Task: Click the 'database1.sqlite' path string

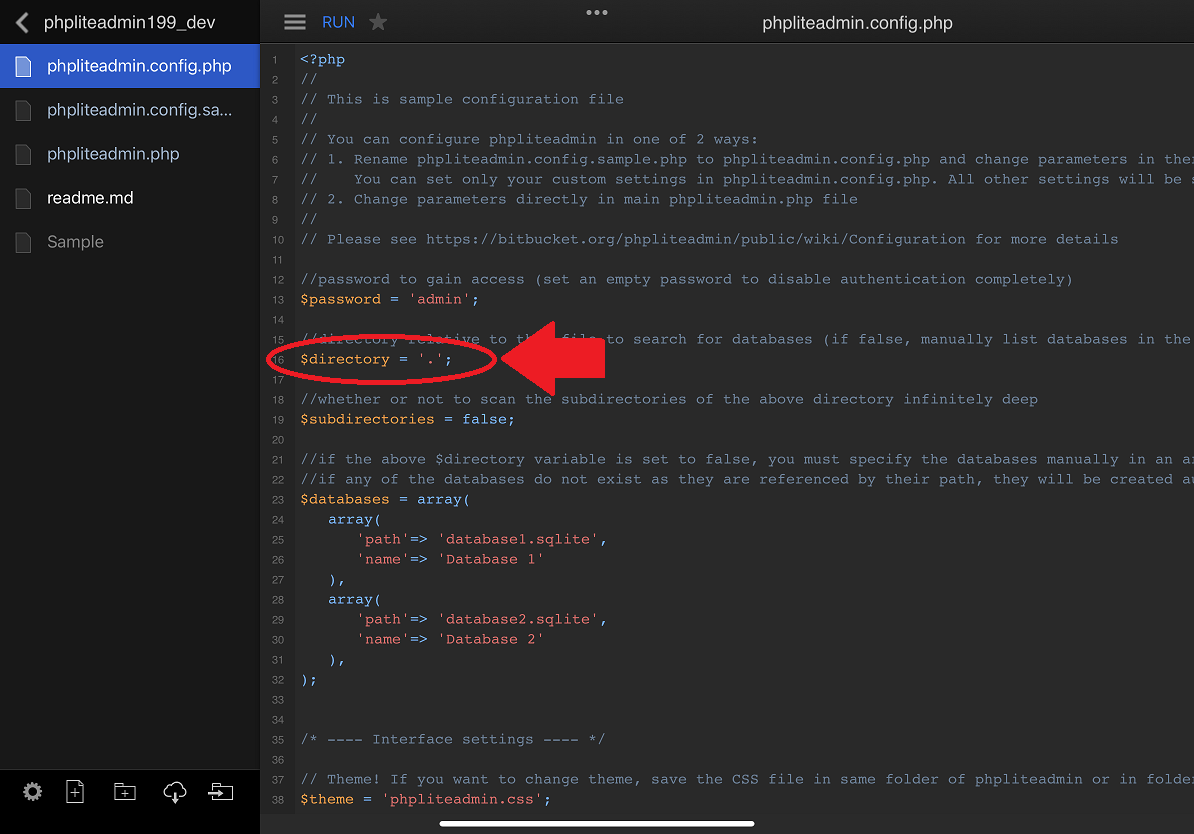Action: [518, 539]
